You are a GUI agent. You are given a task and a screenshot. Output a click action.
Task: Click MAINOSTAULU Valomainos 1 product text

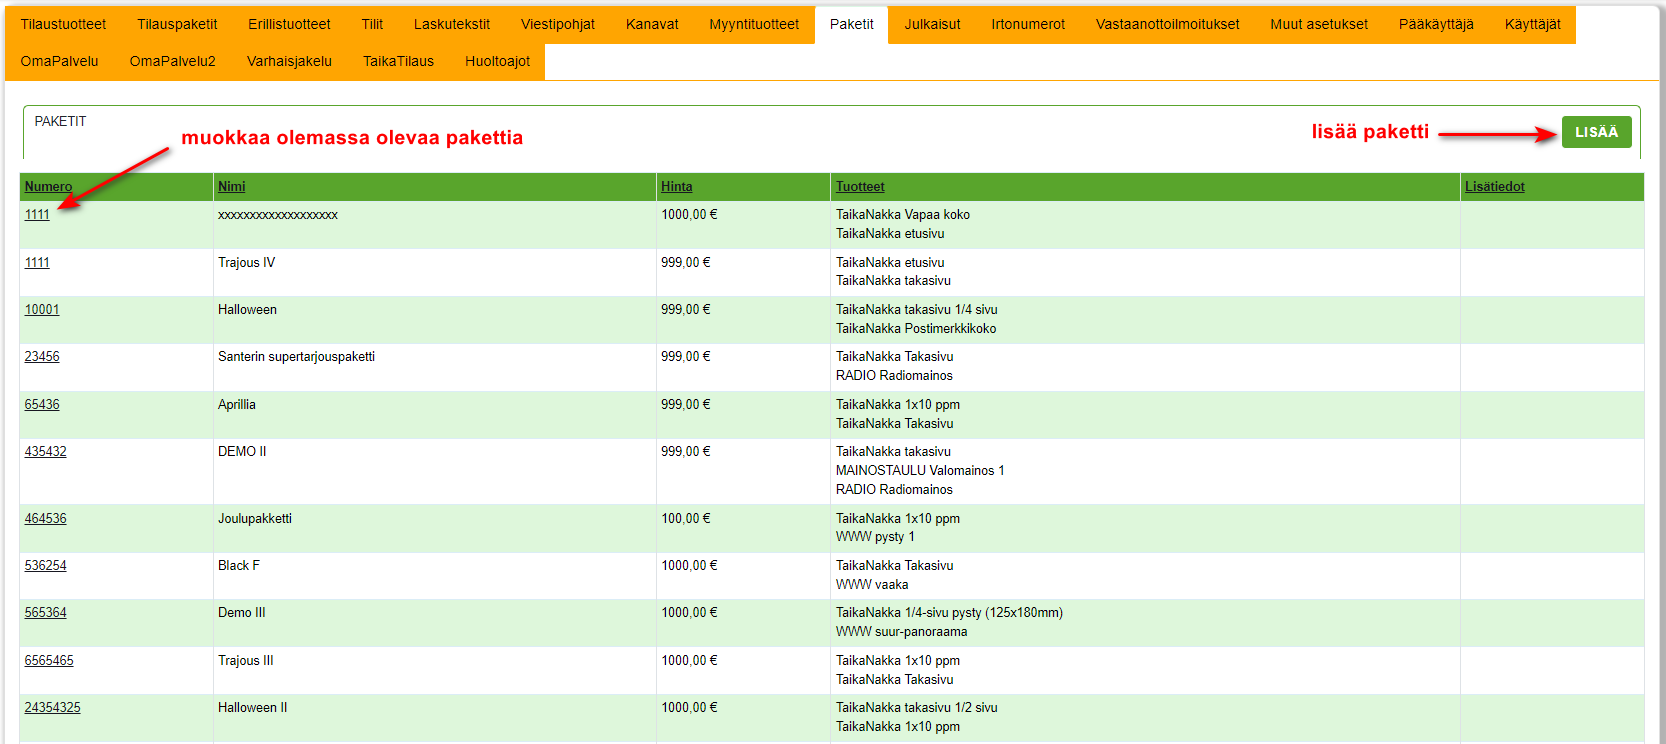tap(920, 471)
